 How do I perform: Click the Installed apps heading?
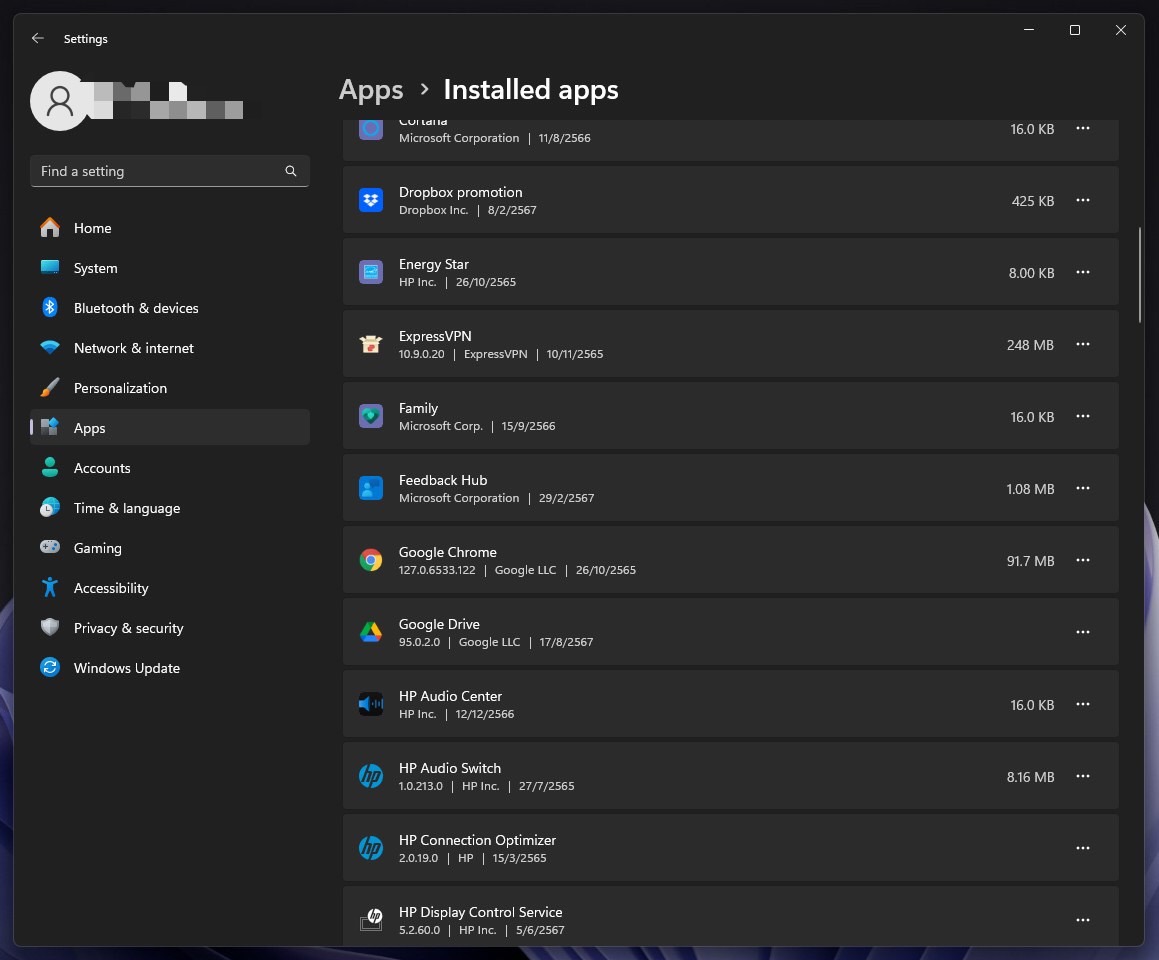click(x=531, y=90)
